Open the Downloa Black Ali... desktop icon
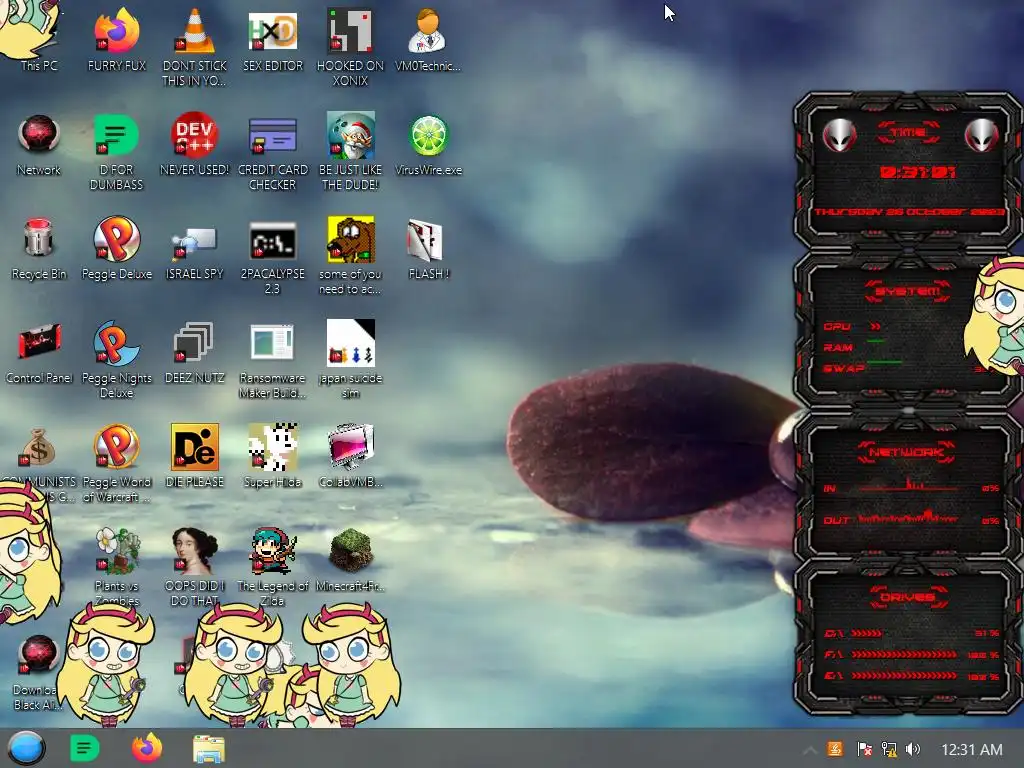Viewport: 1024px width, 768px height. click(37, 673)
